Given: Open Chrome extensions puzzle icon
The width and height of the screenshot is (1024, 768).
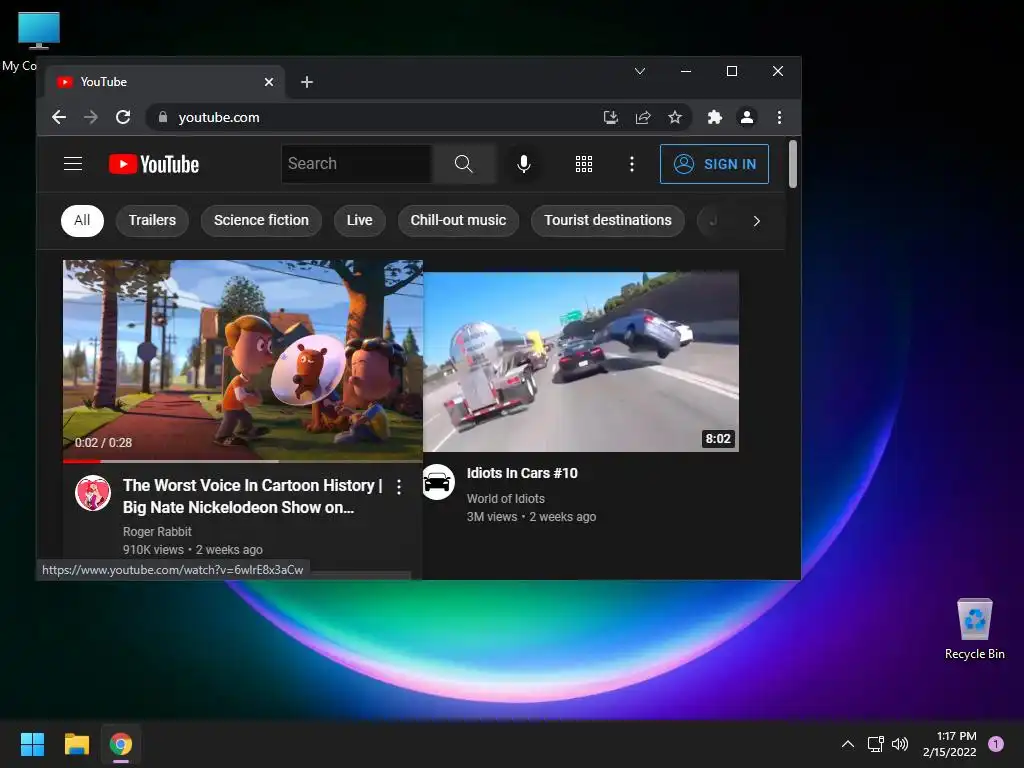Looking at the screenshot, I should (714, 118).
